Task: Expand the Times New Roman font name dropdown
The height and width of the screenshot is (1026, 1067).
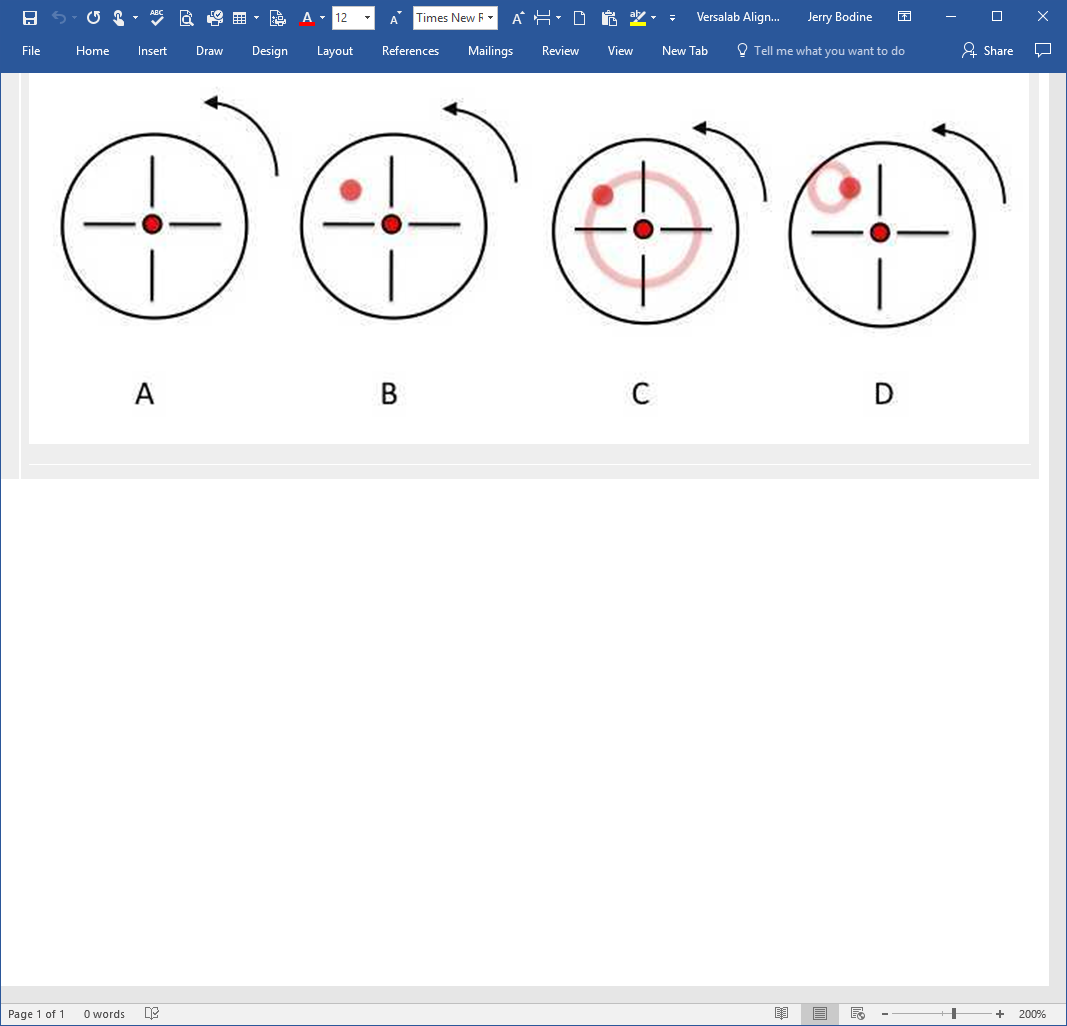Action: pos(491,18)
